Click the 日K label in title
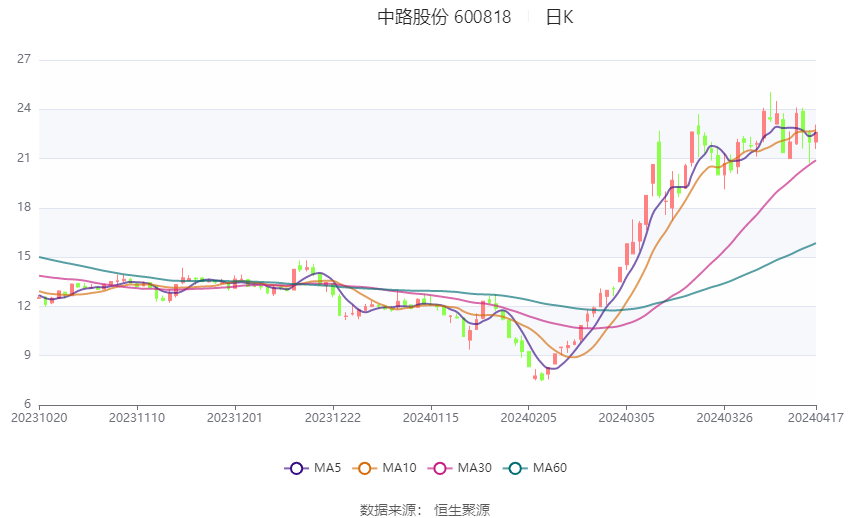The height and width of the screenshot is (518, 850). (559, 17)
